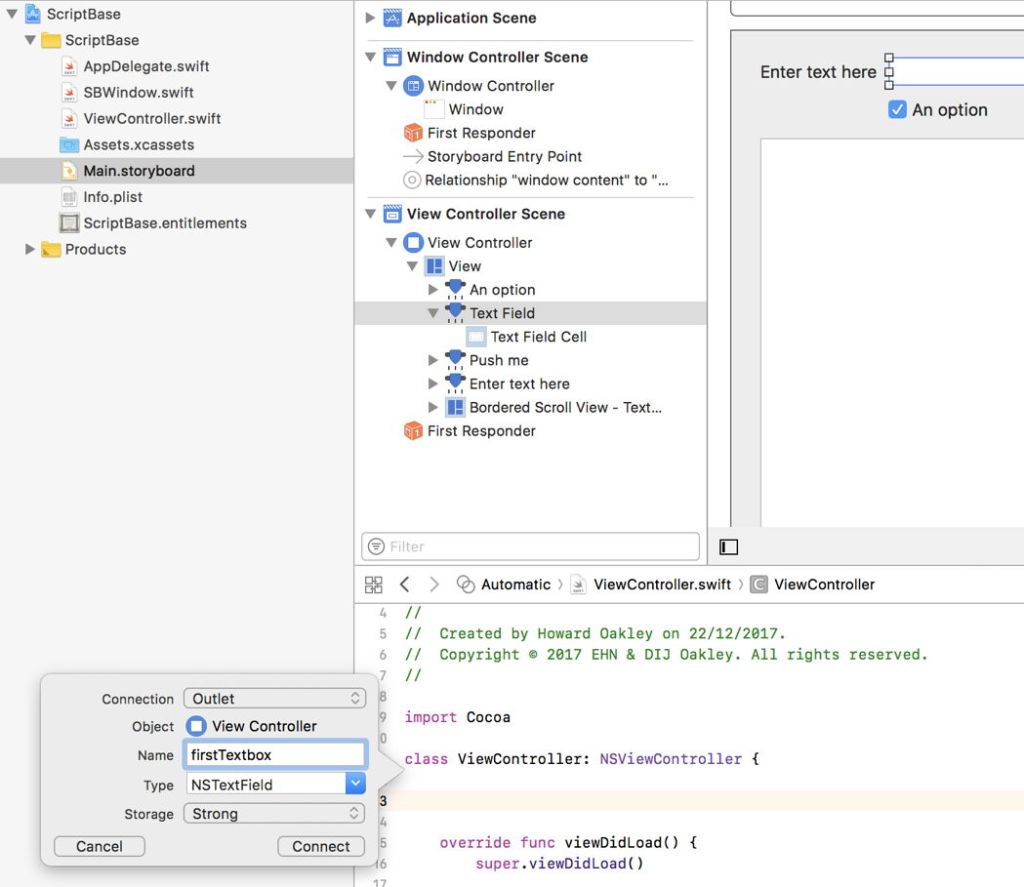The width and height of the screenshot is (1024, 887).
Task: Open the Type NSTextField combo box arrow
Action: tap(355, 785)
